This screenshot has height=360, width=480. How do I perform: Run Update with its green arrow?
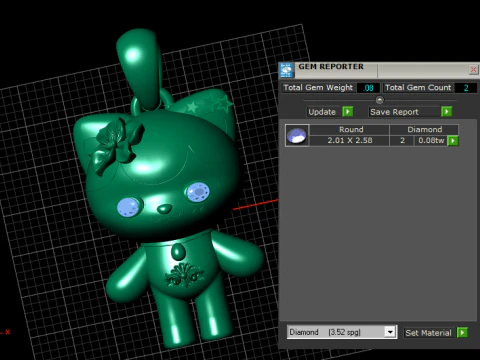tap(348, 111)
